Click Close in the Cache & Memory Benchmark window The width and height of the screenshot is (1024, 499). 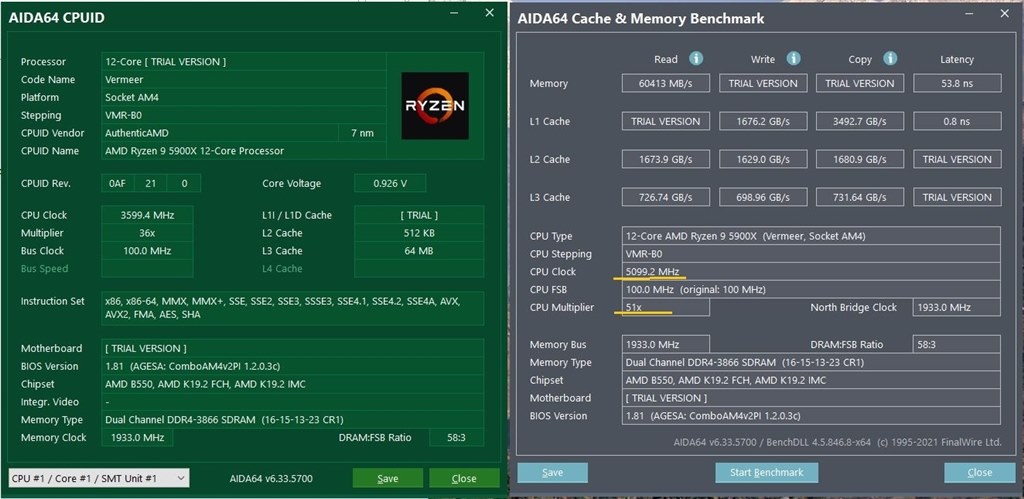click(x=980, y=472)
